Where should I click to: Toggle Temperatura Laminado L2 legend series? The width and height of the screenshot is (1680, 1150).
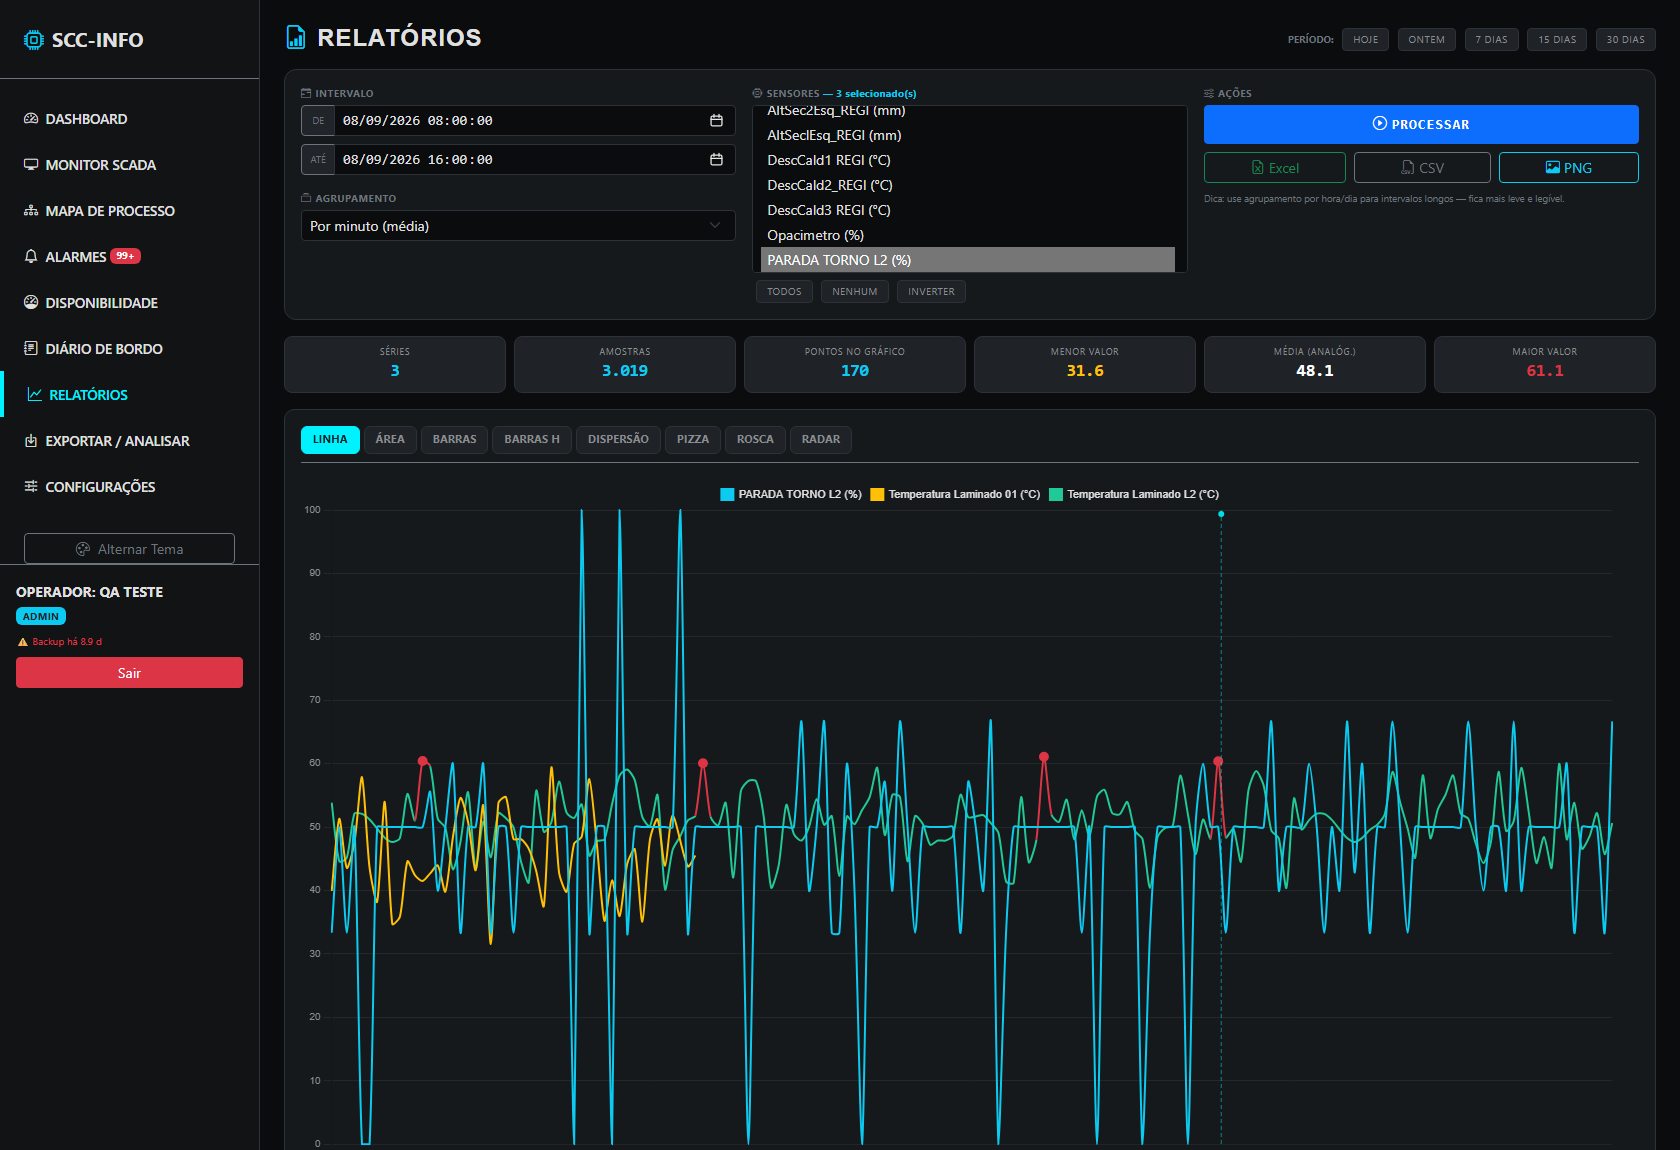(x=1134, y=494)
